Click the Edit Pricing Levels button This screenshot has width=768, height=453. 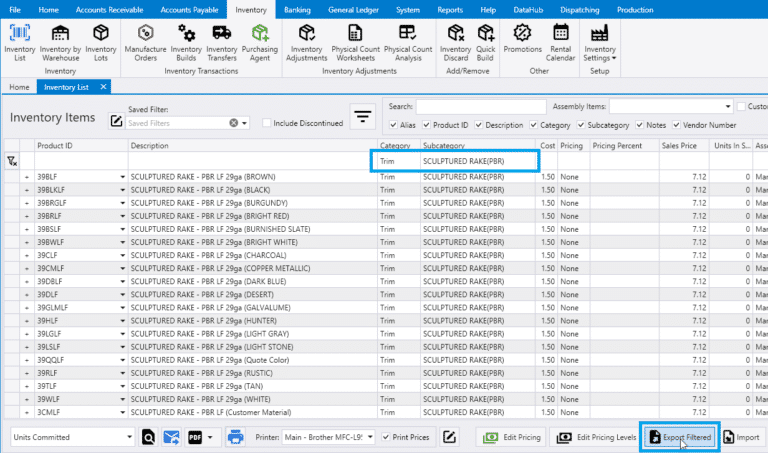596,437
